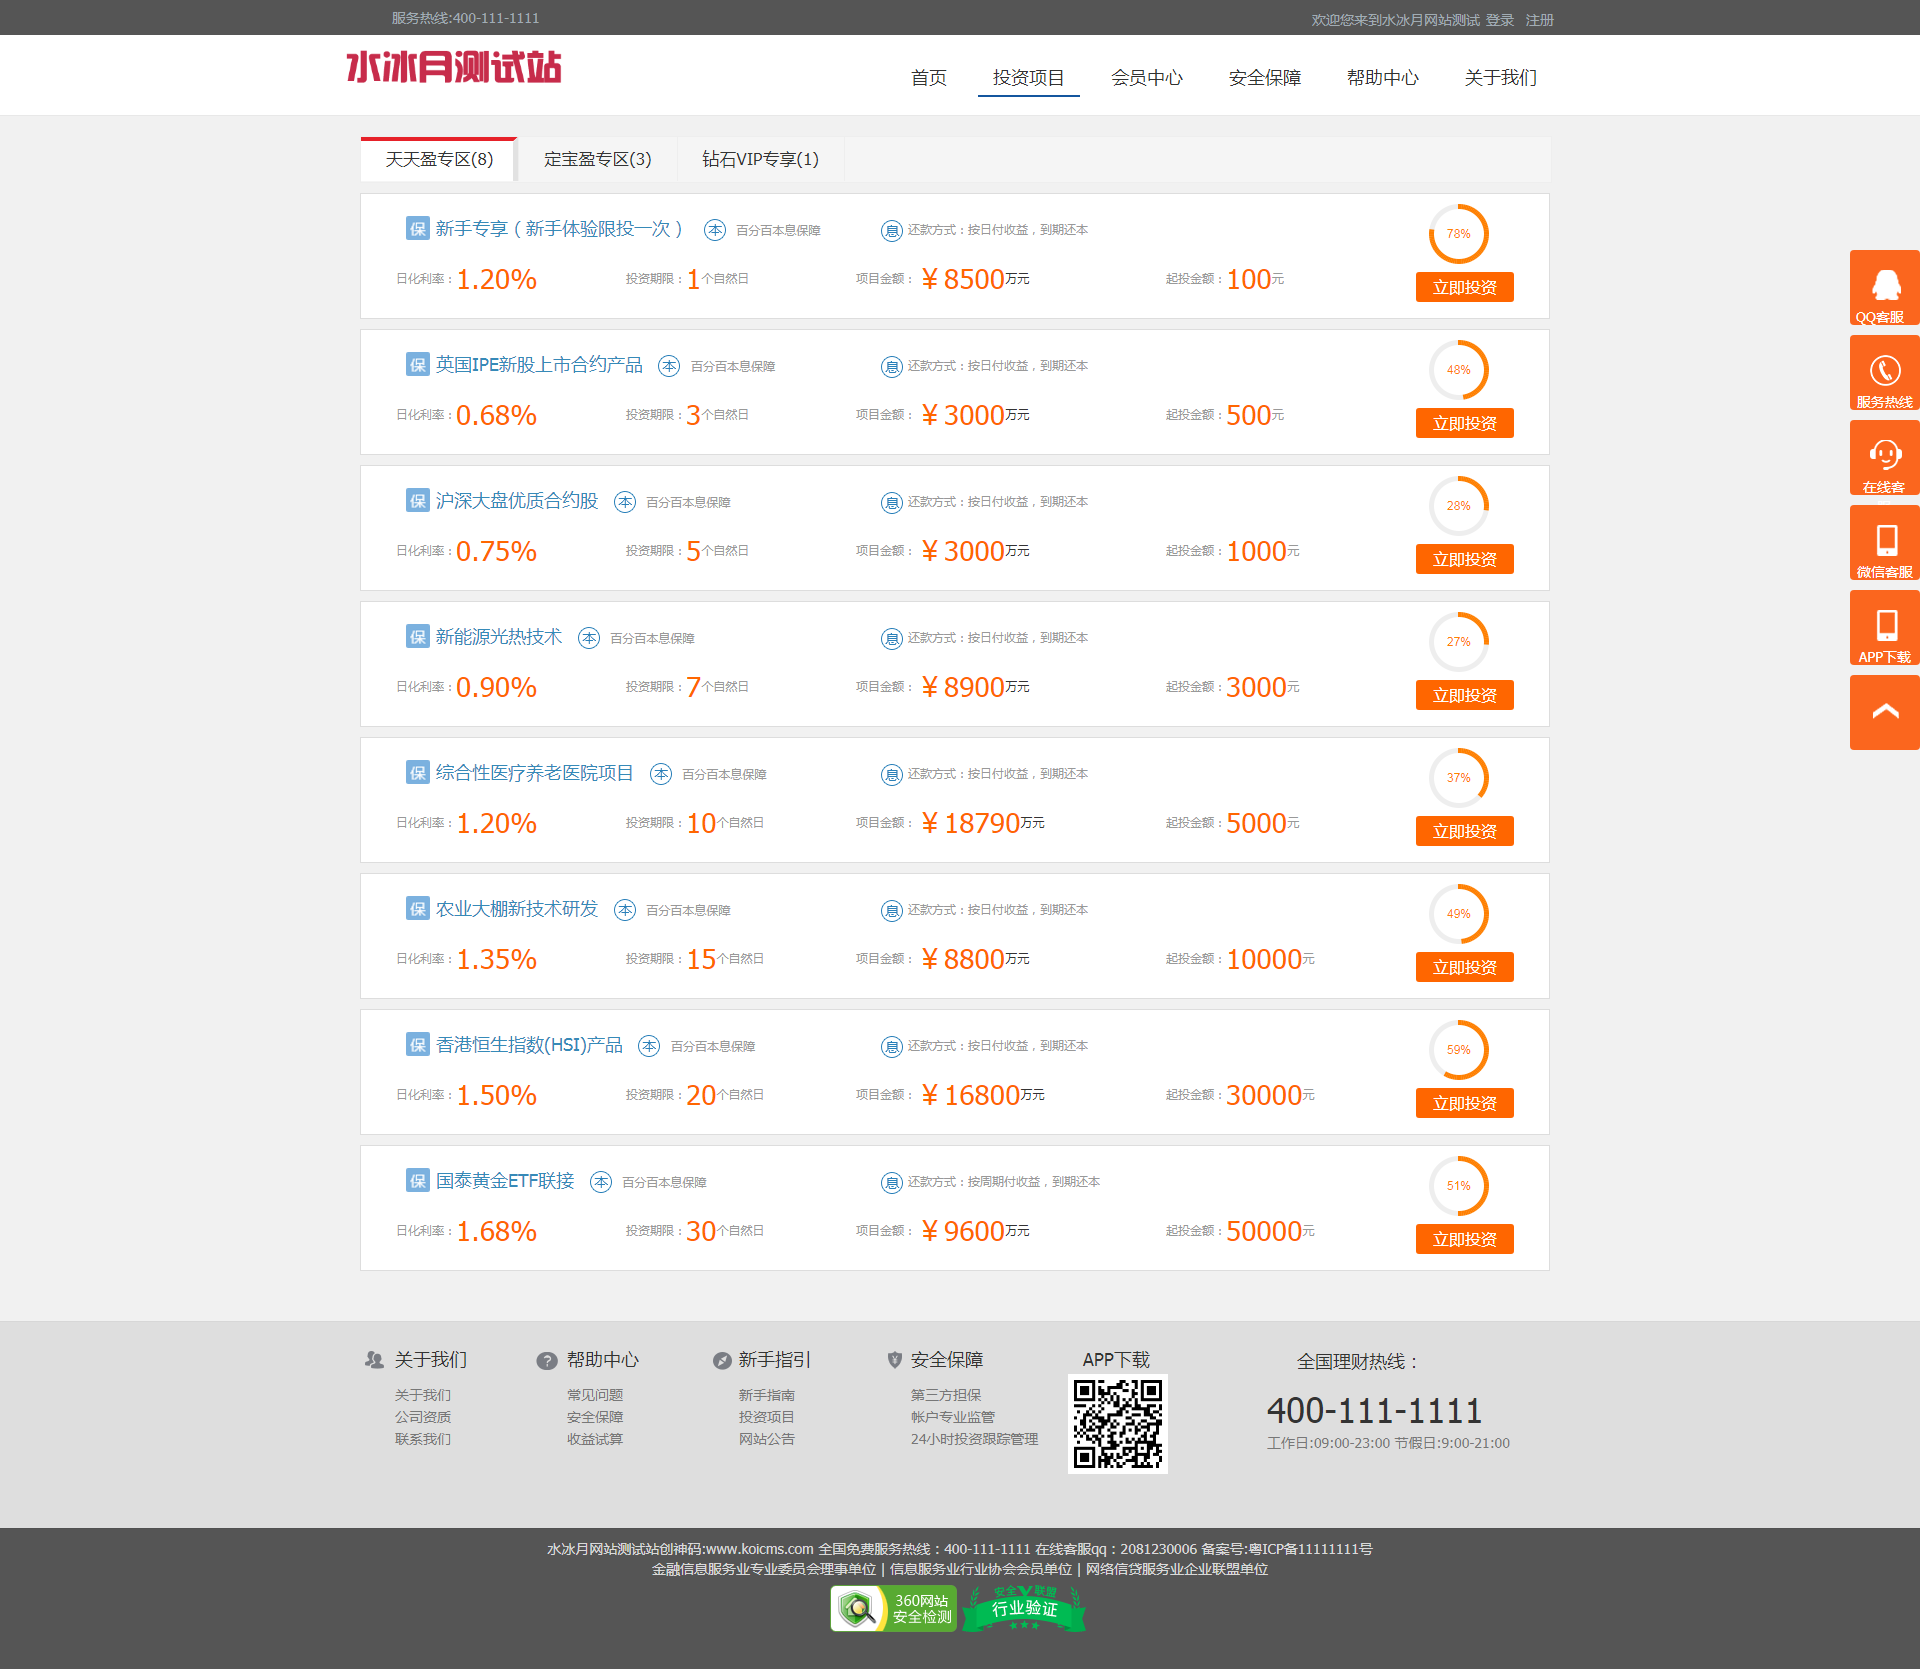This screenshot has width=1920, height=1669.
Task: Click the 78% progress ring
Action: [1458, 234]
